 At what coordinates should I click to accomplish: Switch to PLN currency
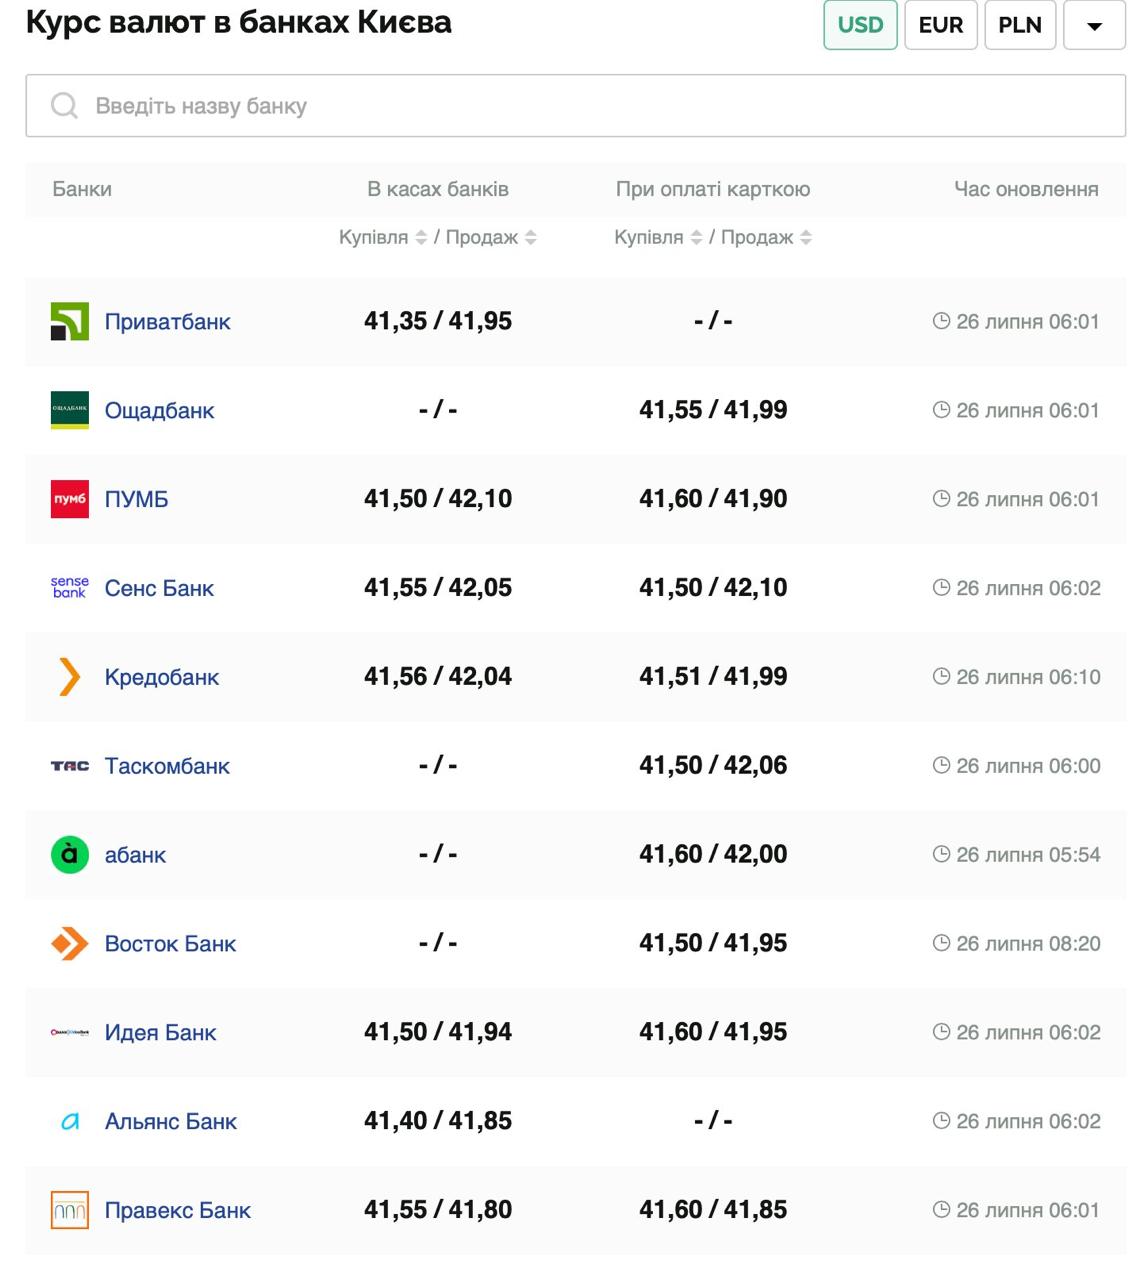[x=1019, y=25]
